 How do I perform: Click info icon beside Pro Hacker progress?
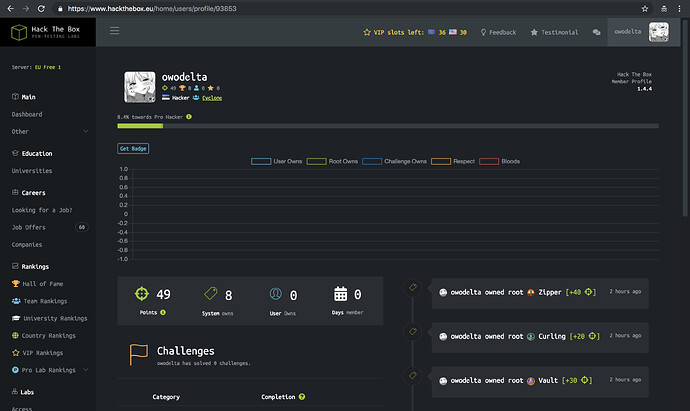(x=189, y=117)
